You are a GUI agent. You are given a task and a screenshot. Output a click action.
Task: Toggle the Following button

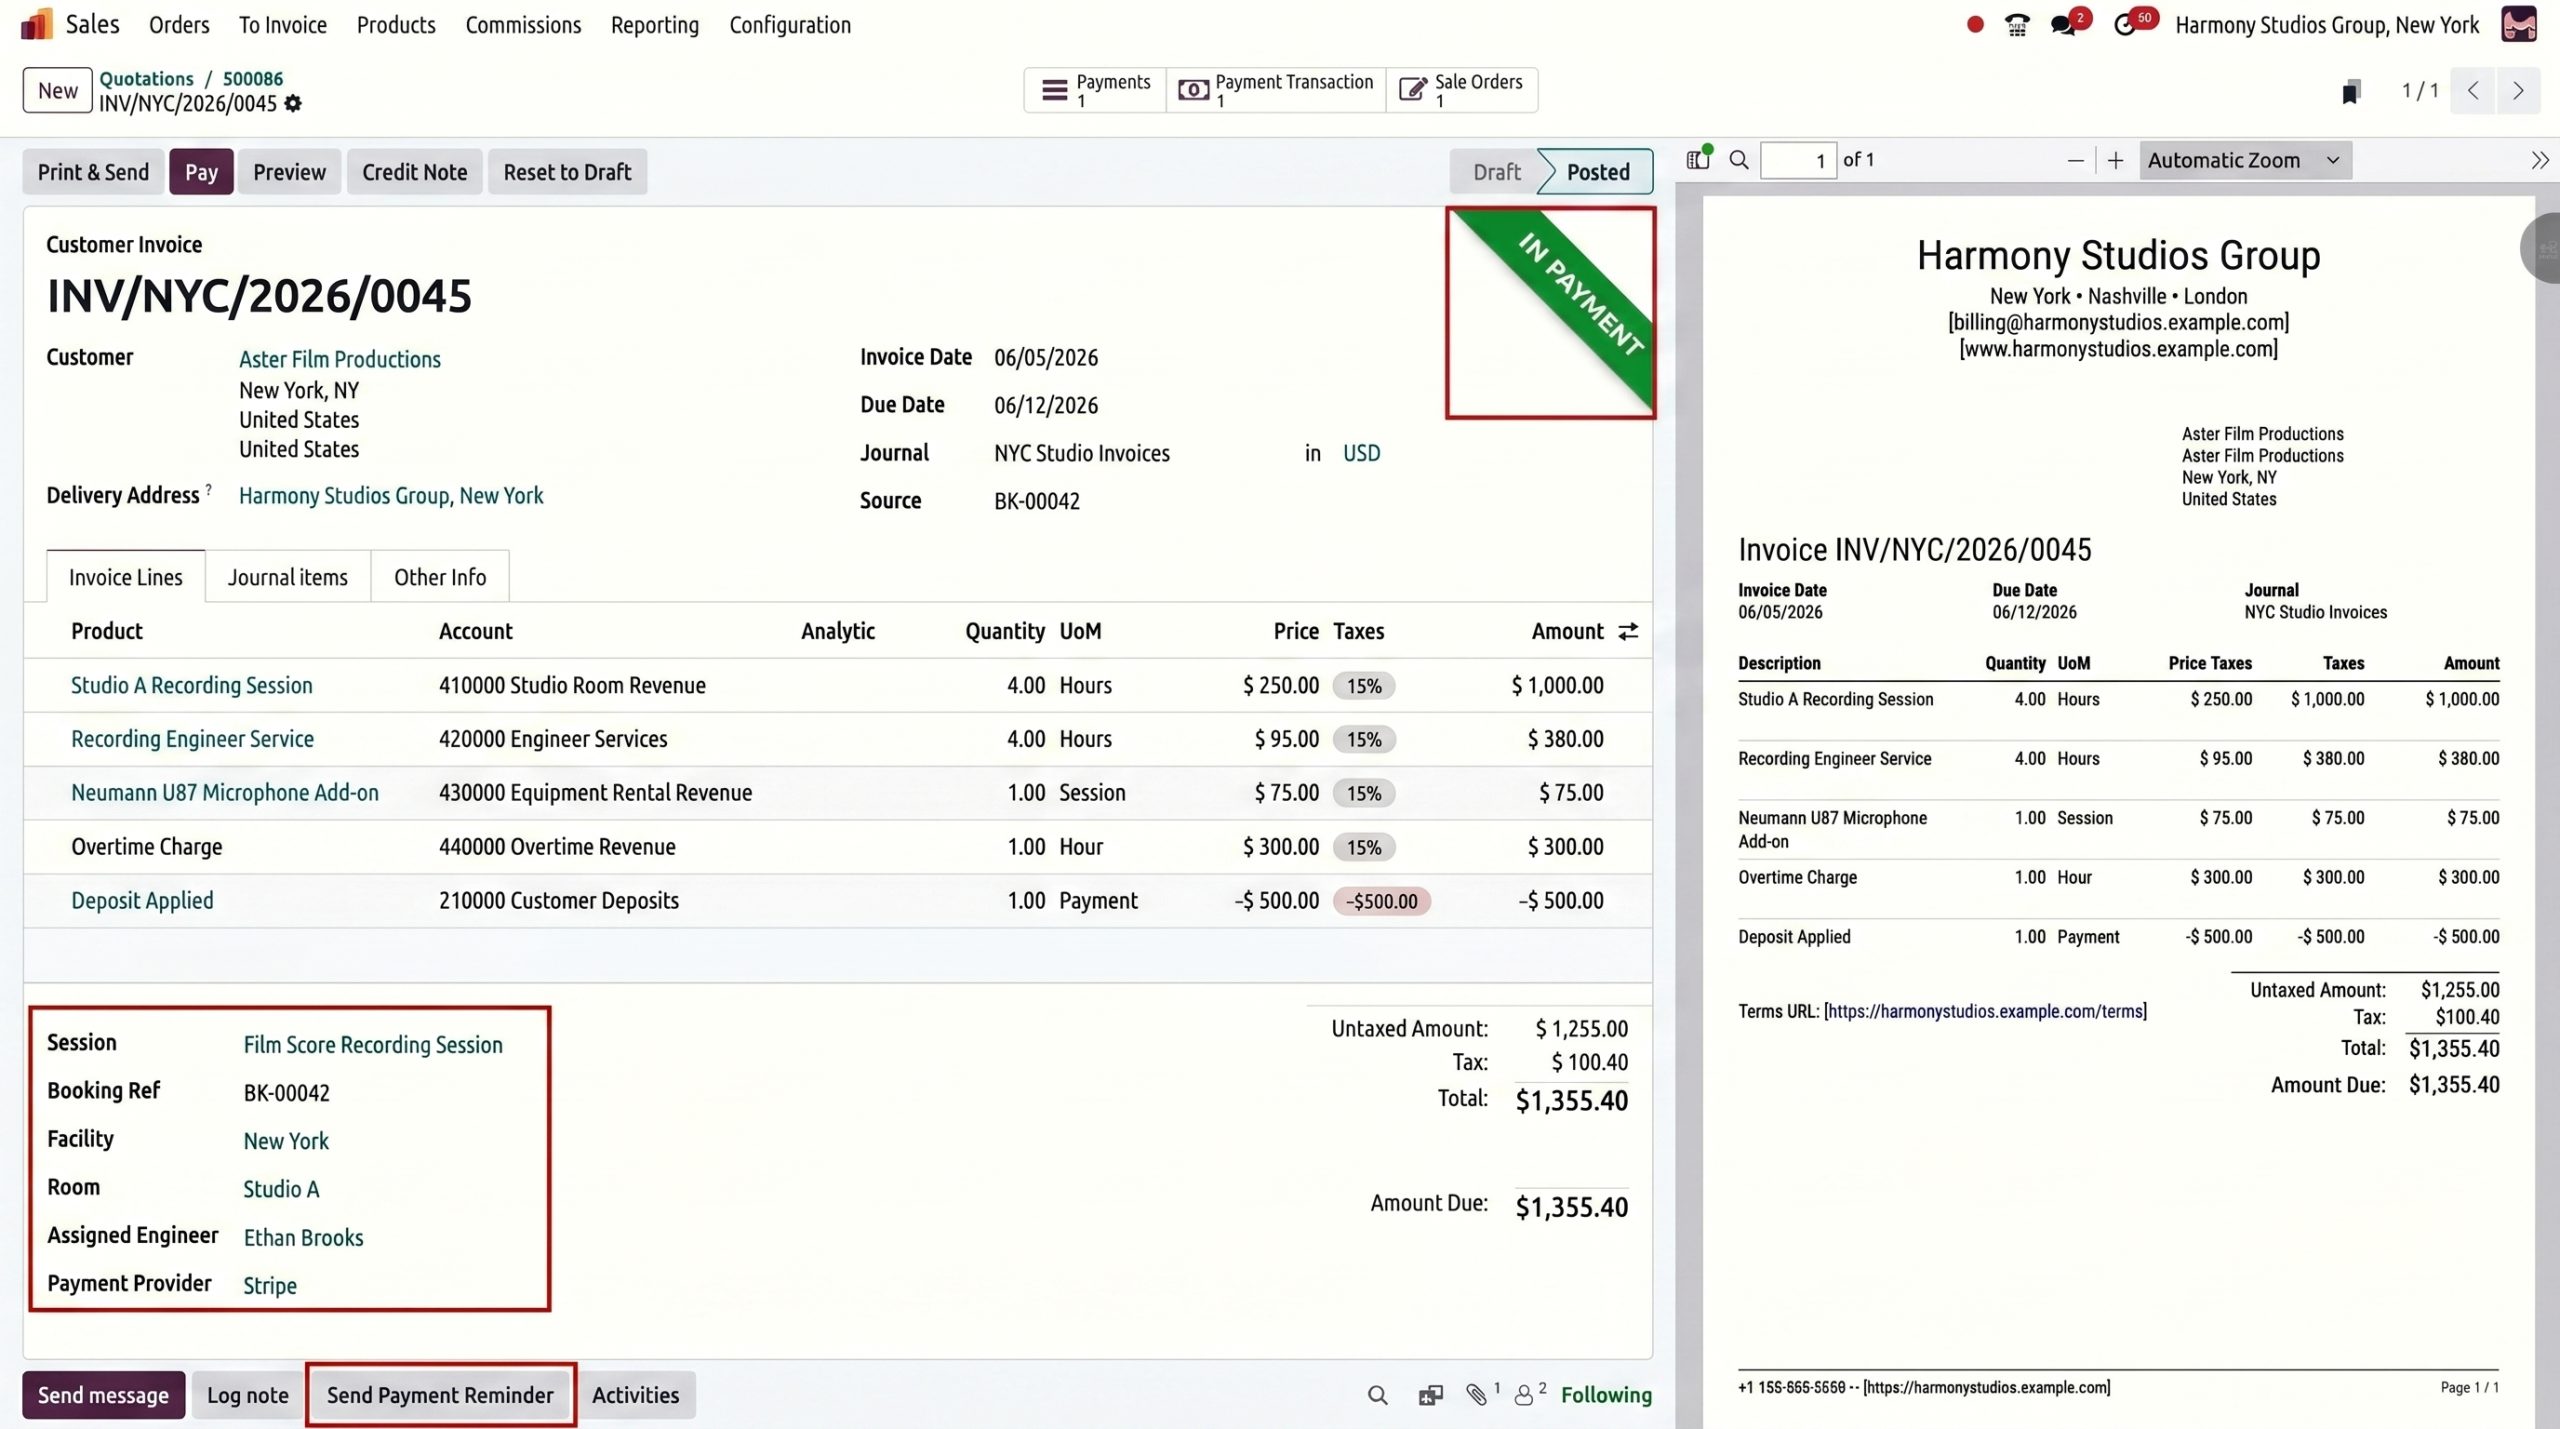pos(1606,1395)
